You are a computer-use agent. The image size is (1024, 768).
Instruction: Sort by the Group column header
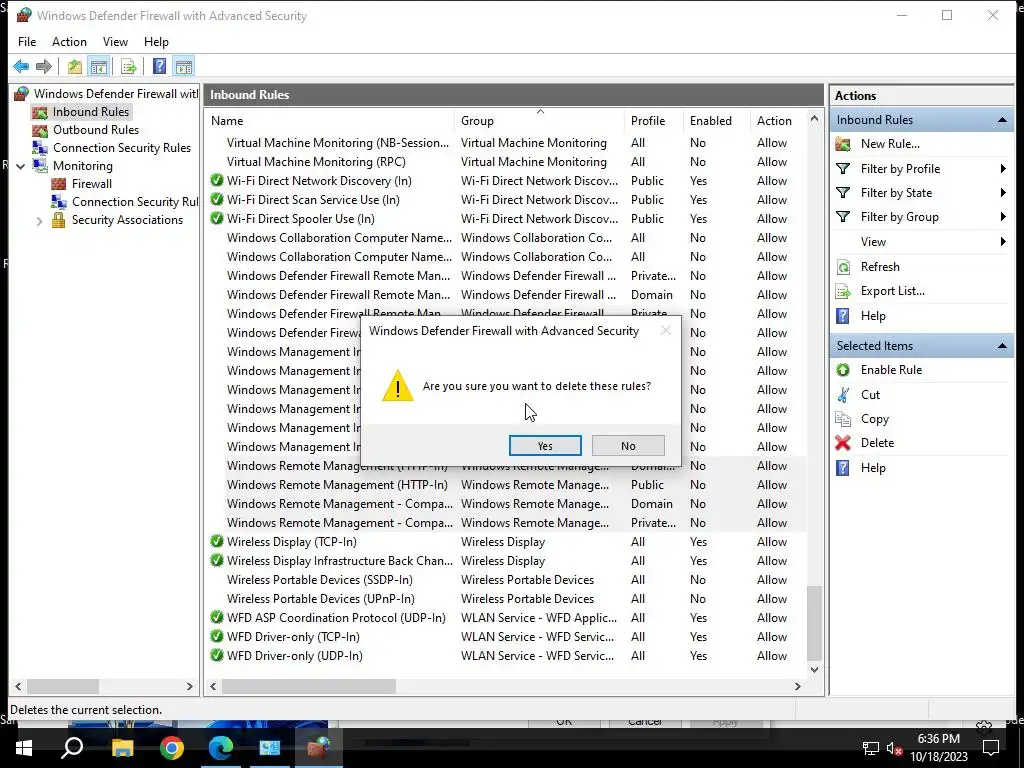pos(539,121)
